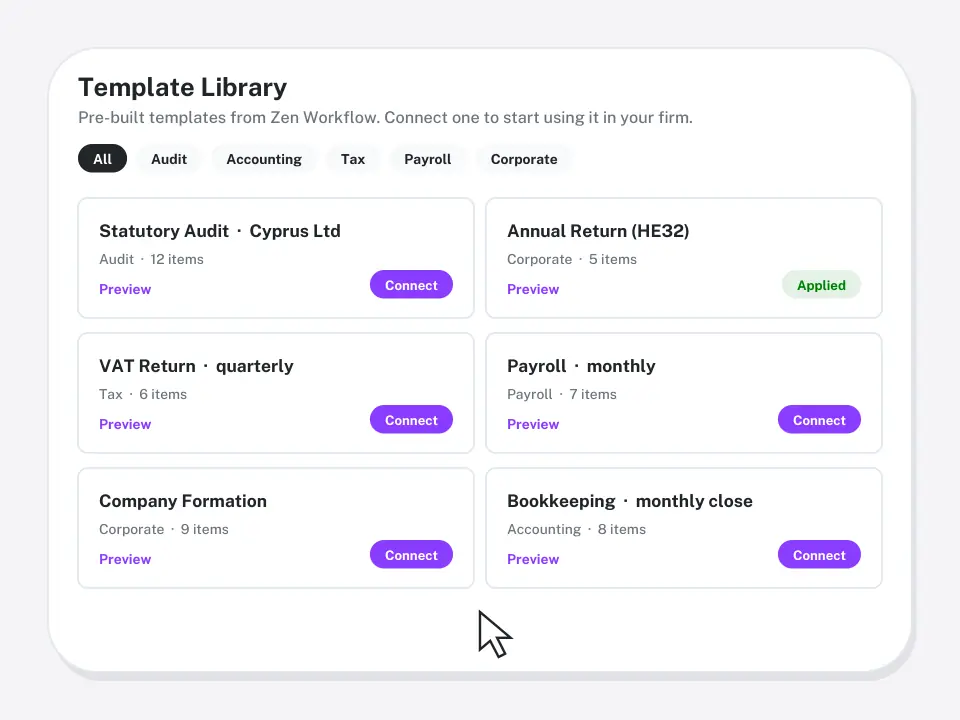The height and width of the screenshot is (720, 960).
Task: Click the 'Accounting · 8 items' label
Action: point(576,529)
